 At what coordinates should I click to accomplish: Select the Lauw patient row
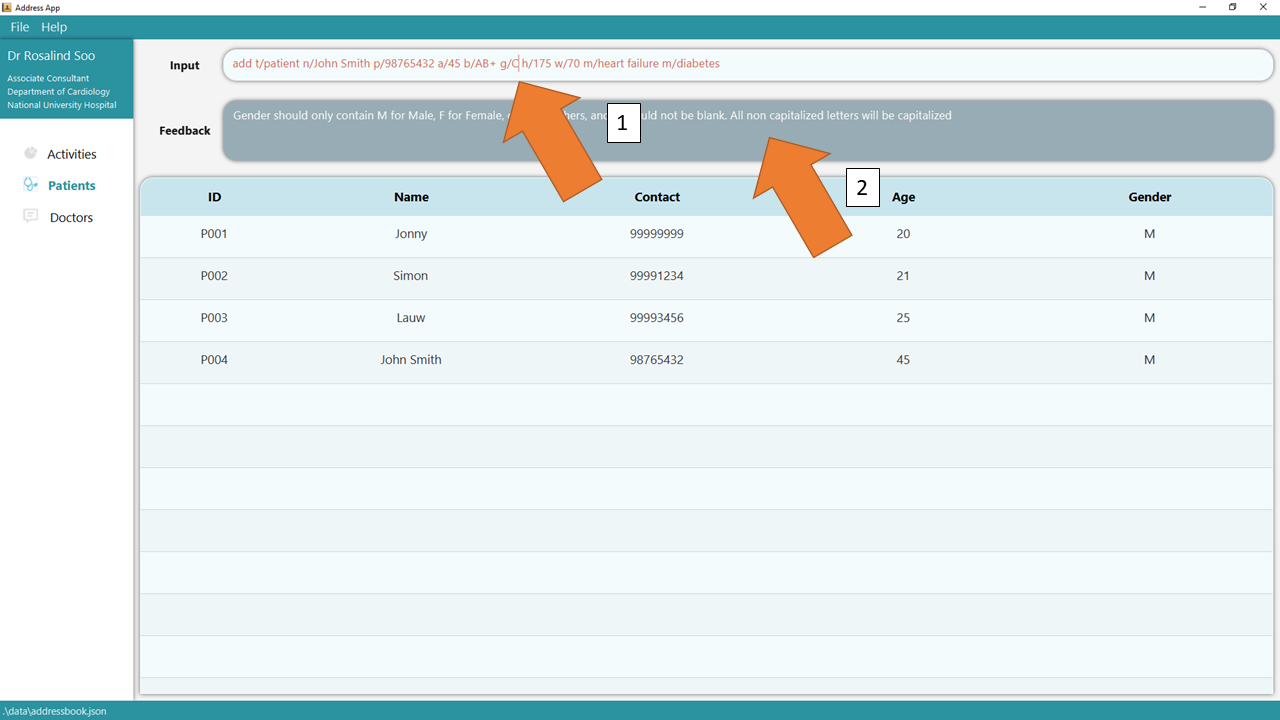(411, 318)
